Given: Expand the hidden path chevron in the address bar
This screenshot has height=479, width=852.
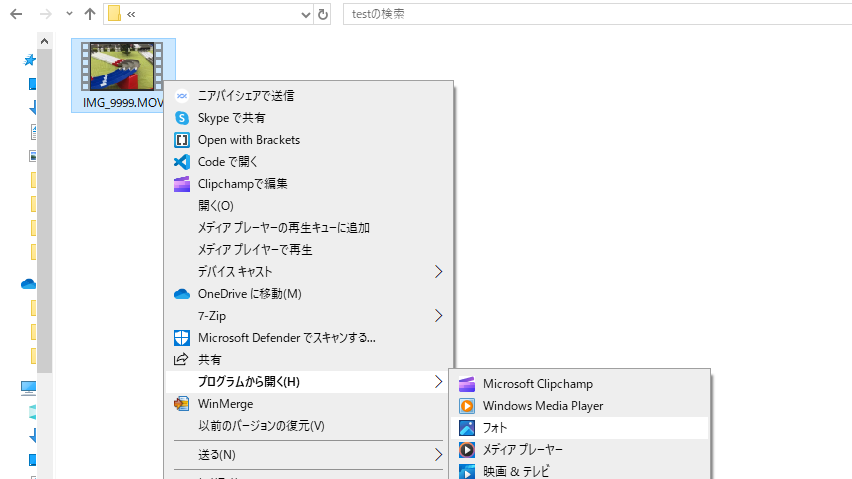Looking at the screenshot, I should [131, 15].
